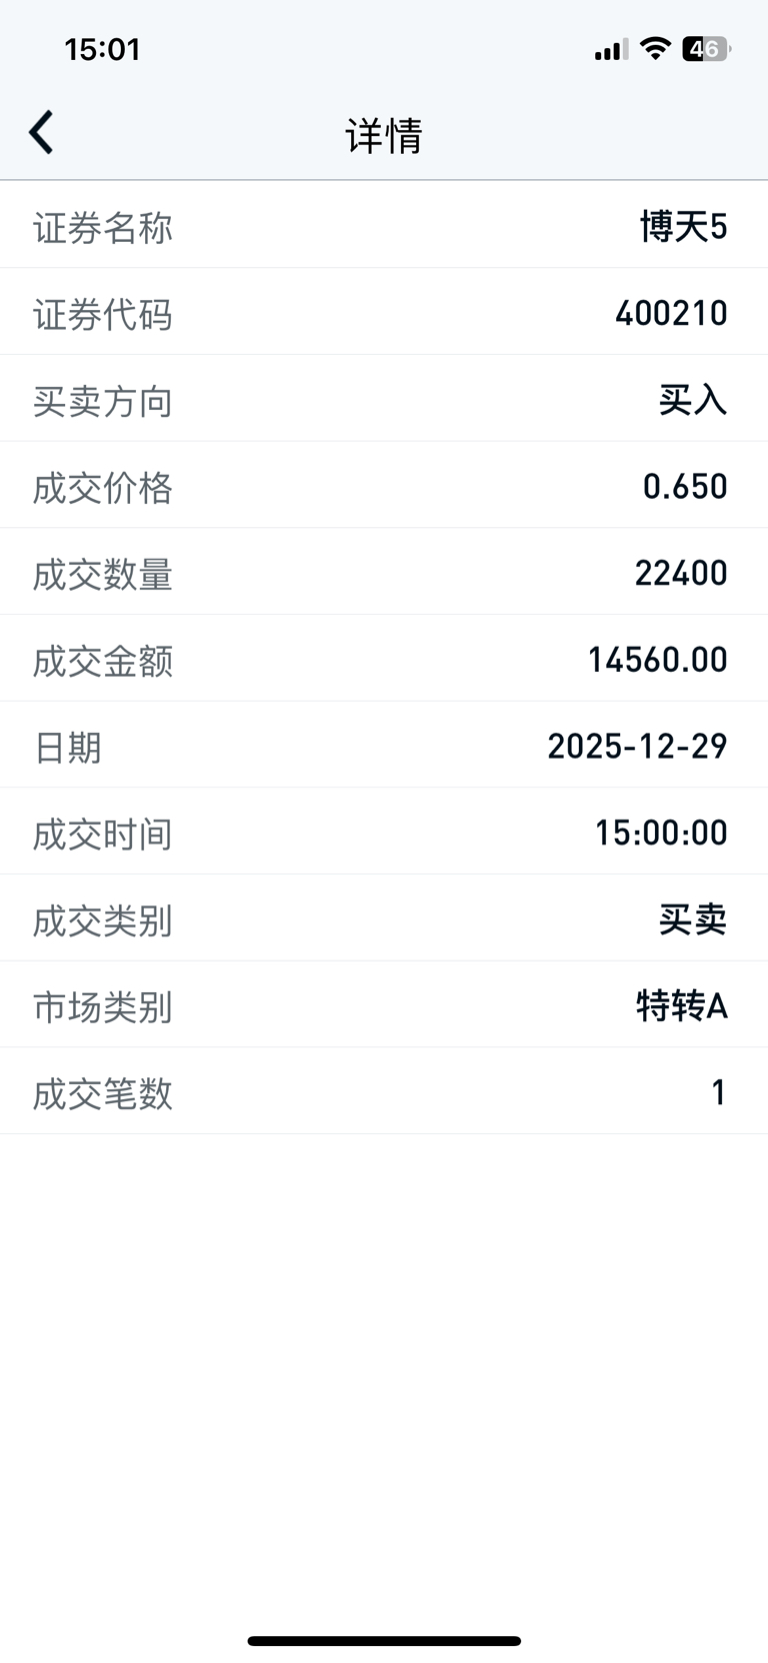Tap the 市场类别 value 特转A
The image size is (768, 1663).
[x=682, y=1005]
